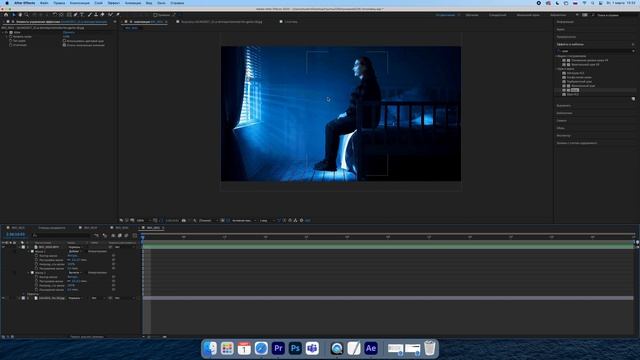The height and width of the screenshot is (360, 640).
Task: Open Premiere Pro from the Dock
Action: pos(278,348)
